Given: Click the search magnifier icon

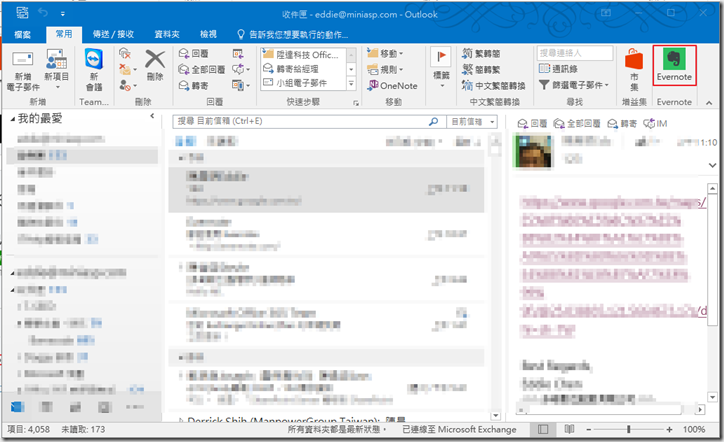Looking at the screenshot, I should point(434,121).
